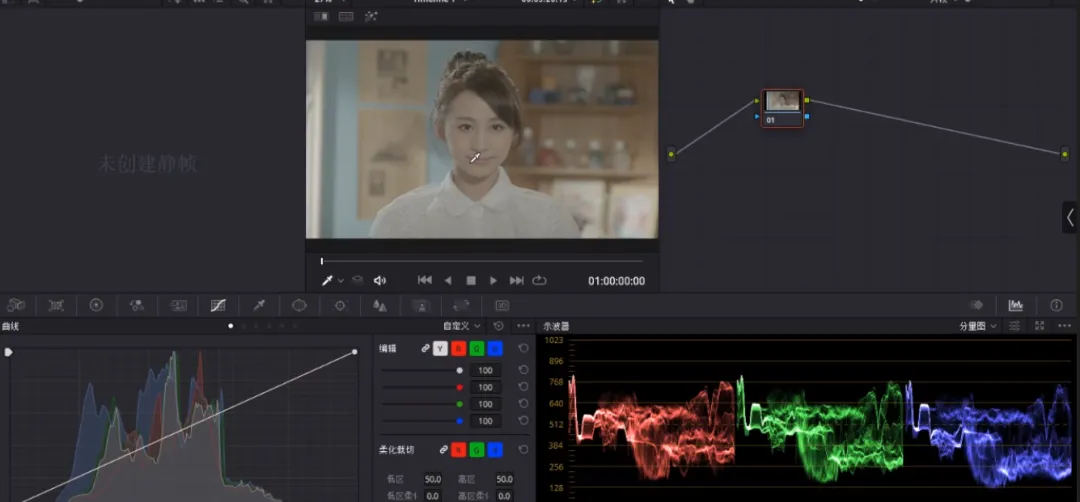The image size is (1080, 502).
Task: Reset the blue intensity slider
Action: click(x=523, y=420)
